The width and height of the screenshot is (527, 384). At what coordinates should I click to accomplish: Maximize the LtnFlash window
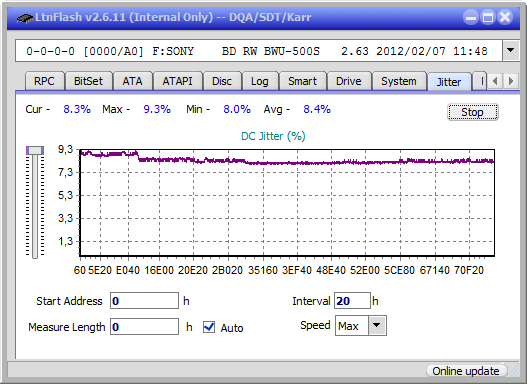tap(488, 17)
